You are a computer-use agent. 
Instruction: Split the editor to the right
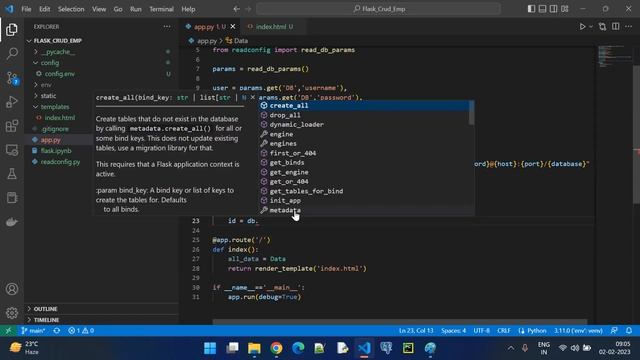pyautogui.click(x=616, y=27)
